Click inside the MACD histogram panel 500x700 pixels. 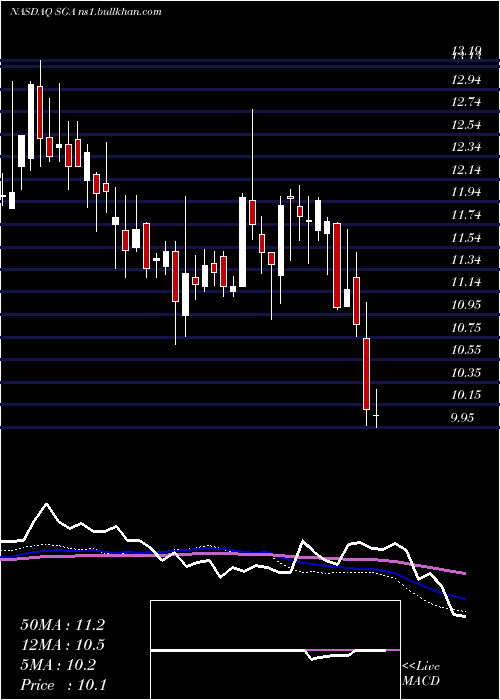coord(275,650)
